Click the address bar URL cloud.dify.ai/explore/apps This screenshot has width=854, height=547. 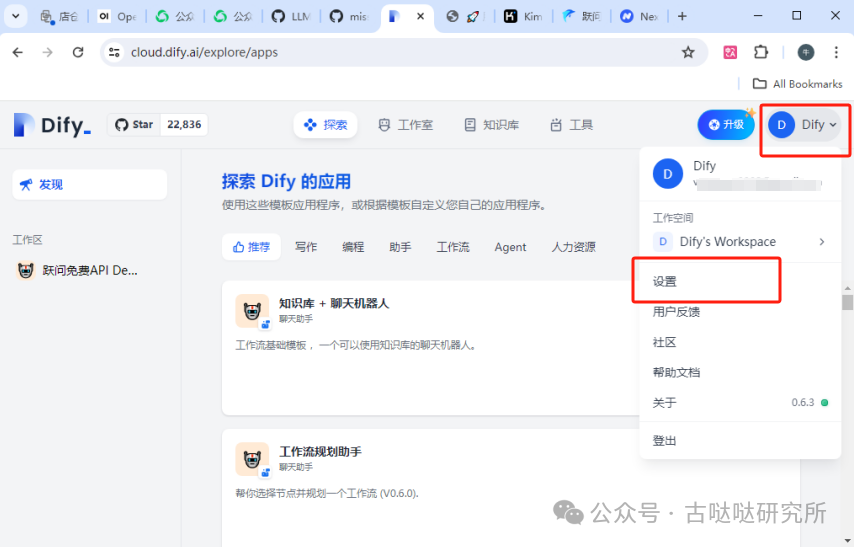(x=204, y=52)
